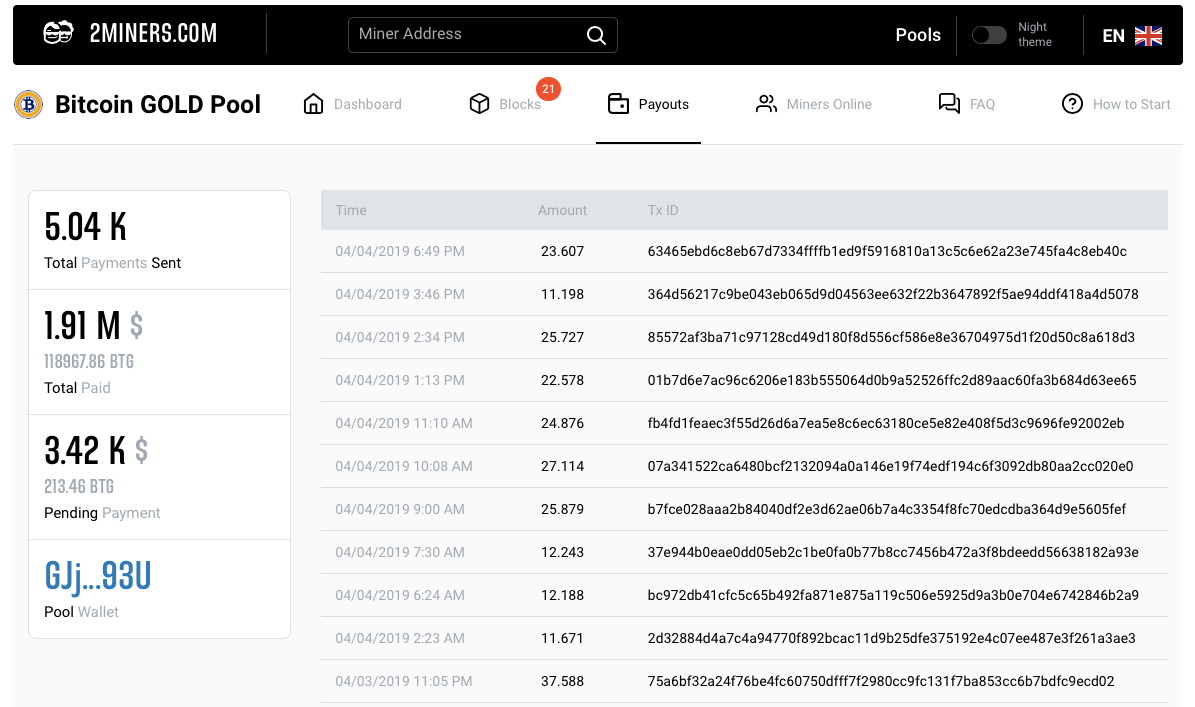Click the Blocks cube icon
The width and height of the screenshot is (1195, 707).
479,104
